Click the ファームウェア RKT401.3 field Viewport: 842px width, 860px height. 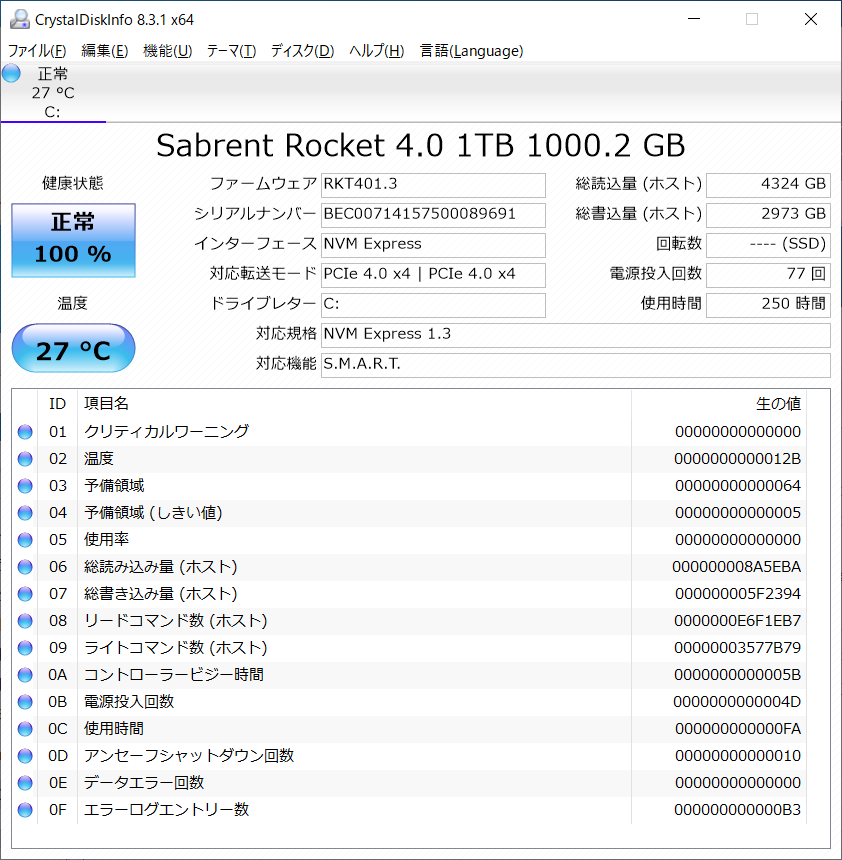click(x=433, y=185)
